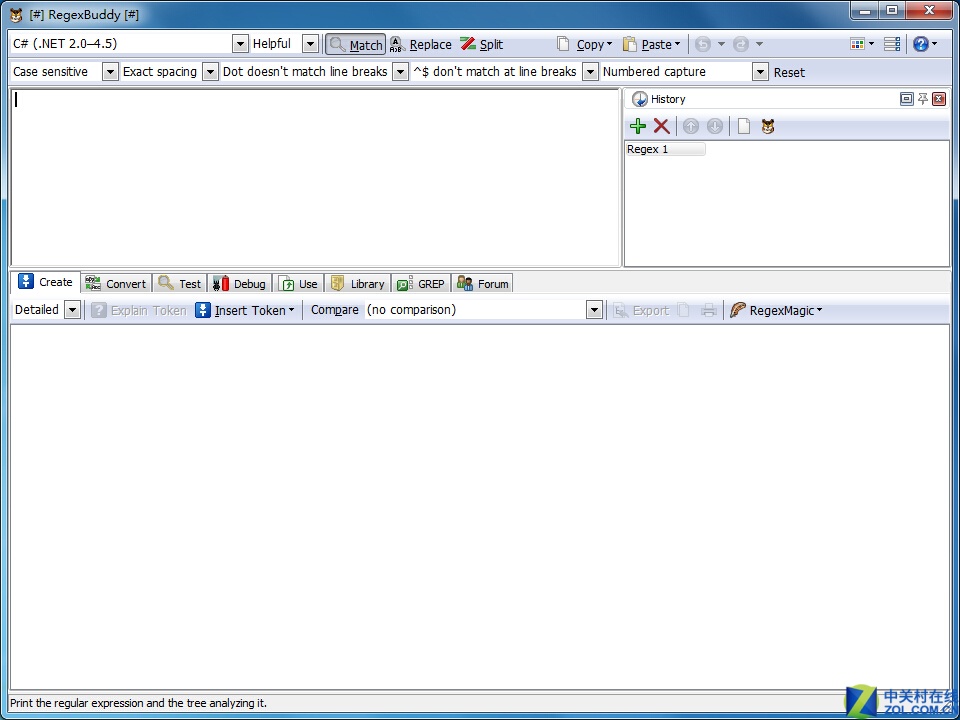
Task: Switch to the Debug tab
Action: 239,284
